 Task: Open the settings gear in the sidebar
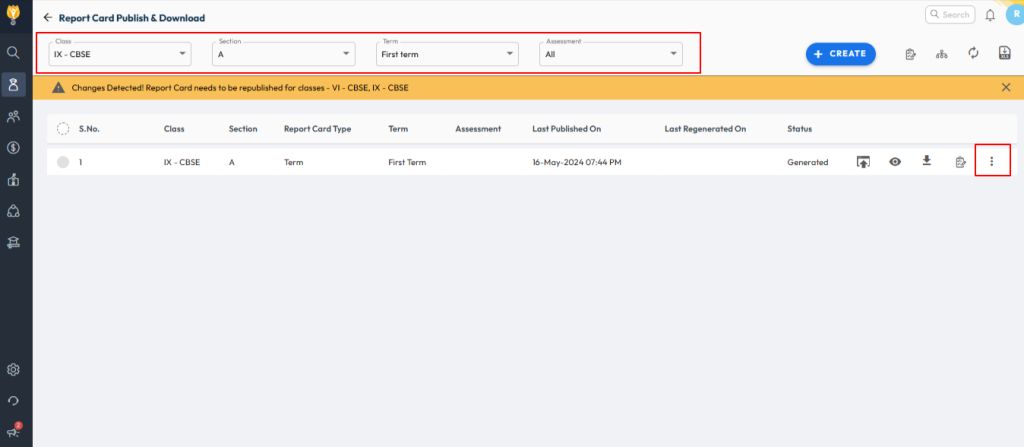pos(14,370)
